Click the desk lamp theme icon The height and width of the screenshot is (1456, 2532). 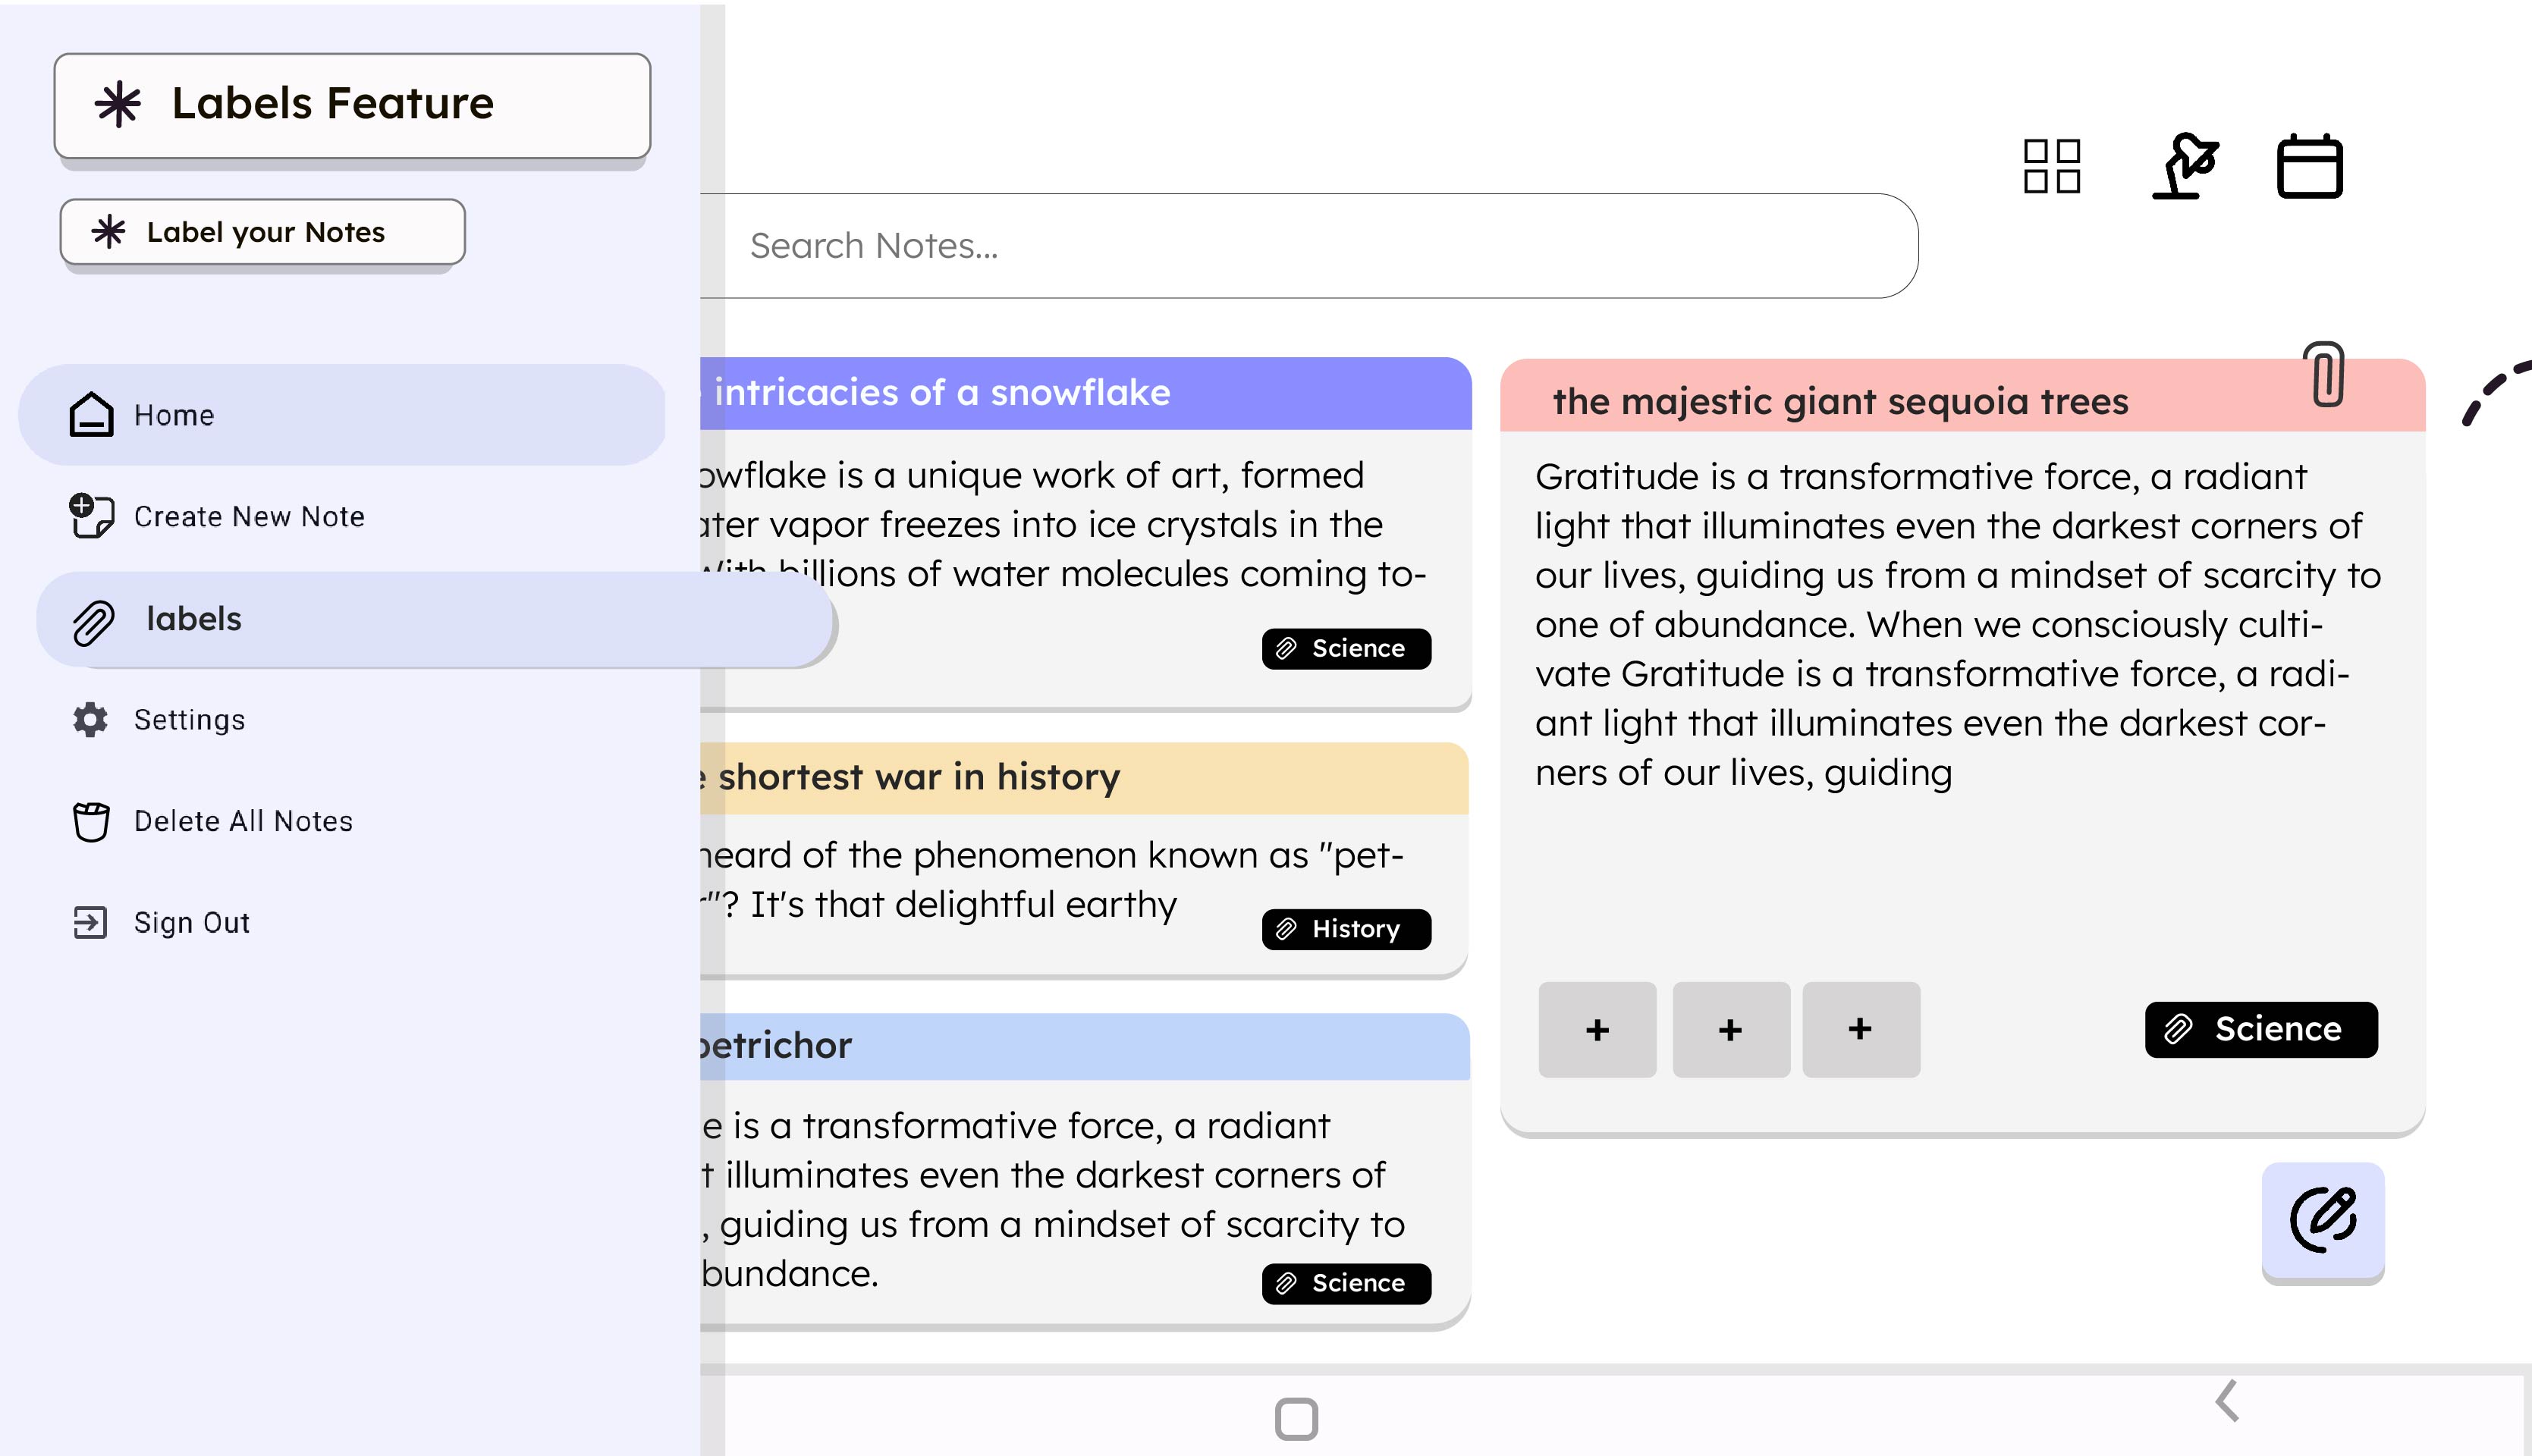pos(2185,166)
